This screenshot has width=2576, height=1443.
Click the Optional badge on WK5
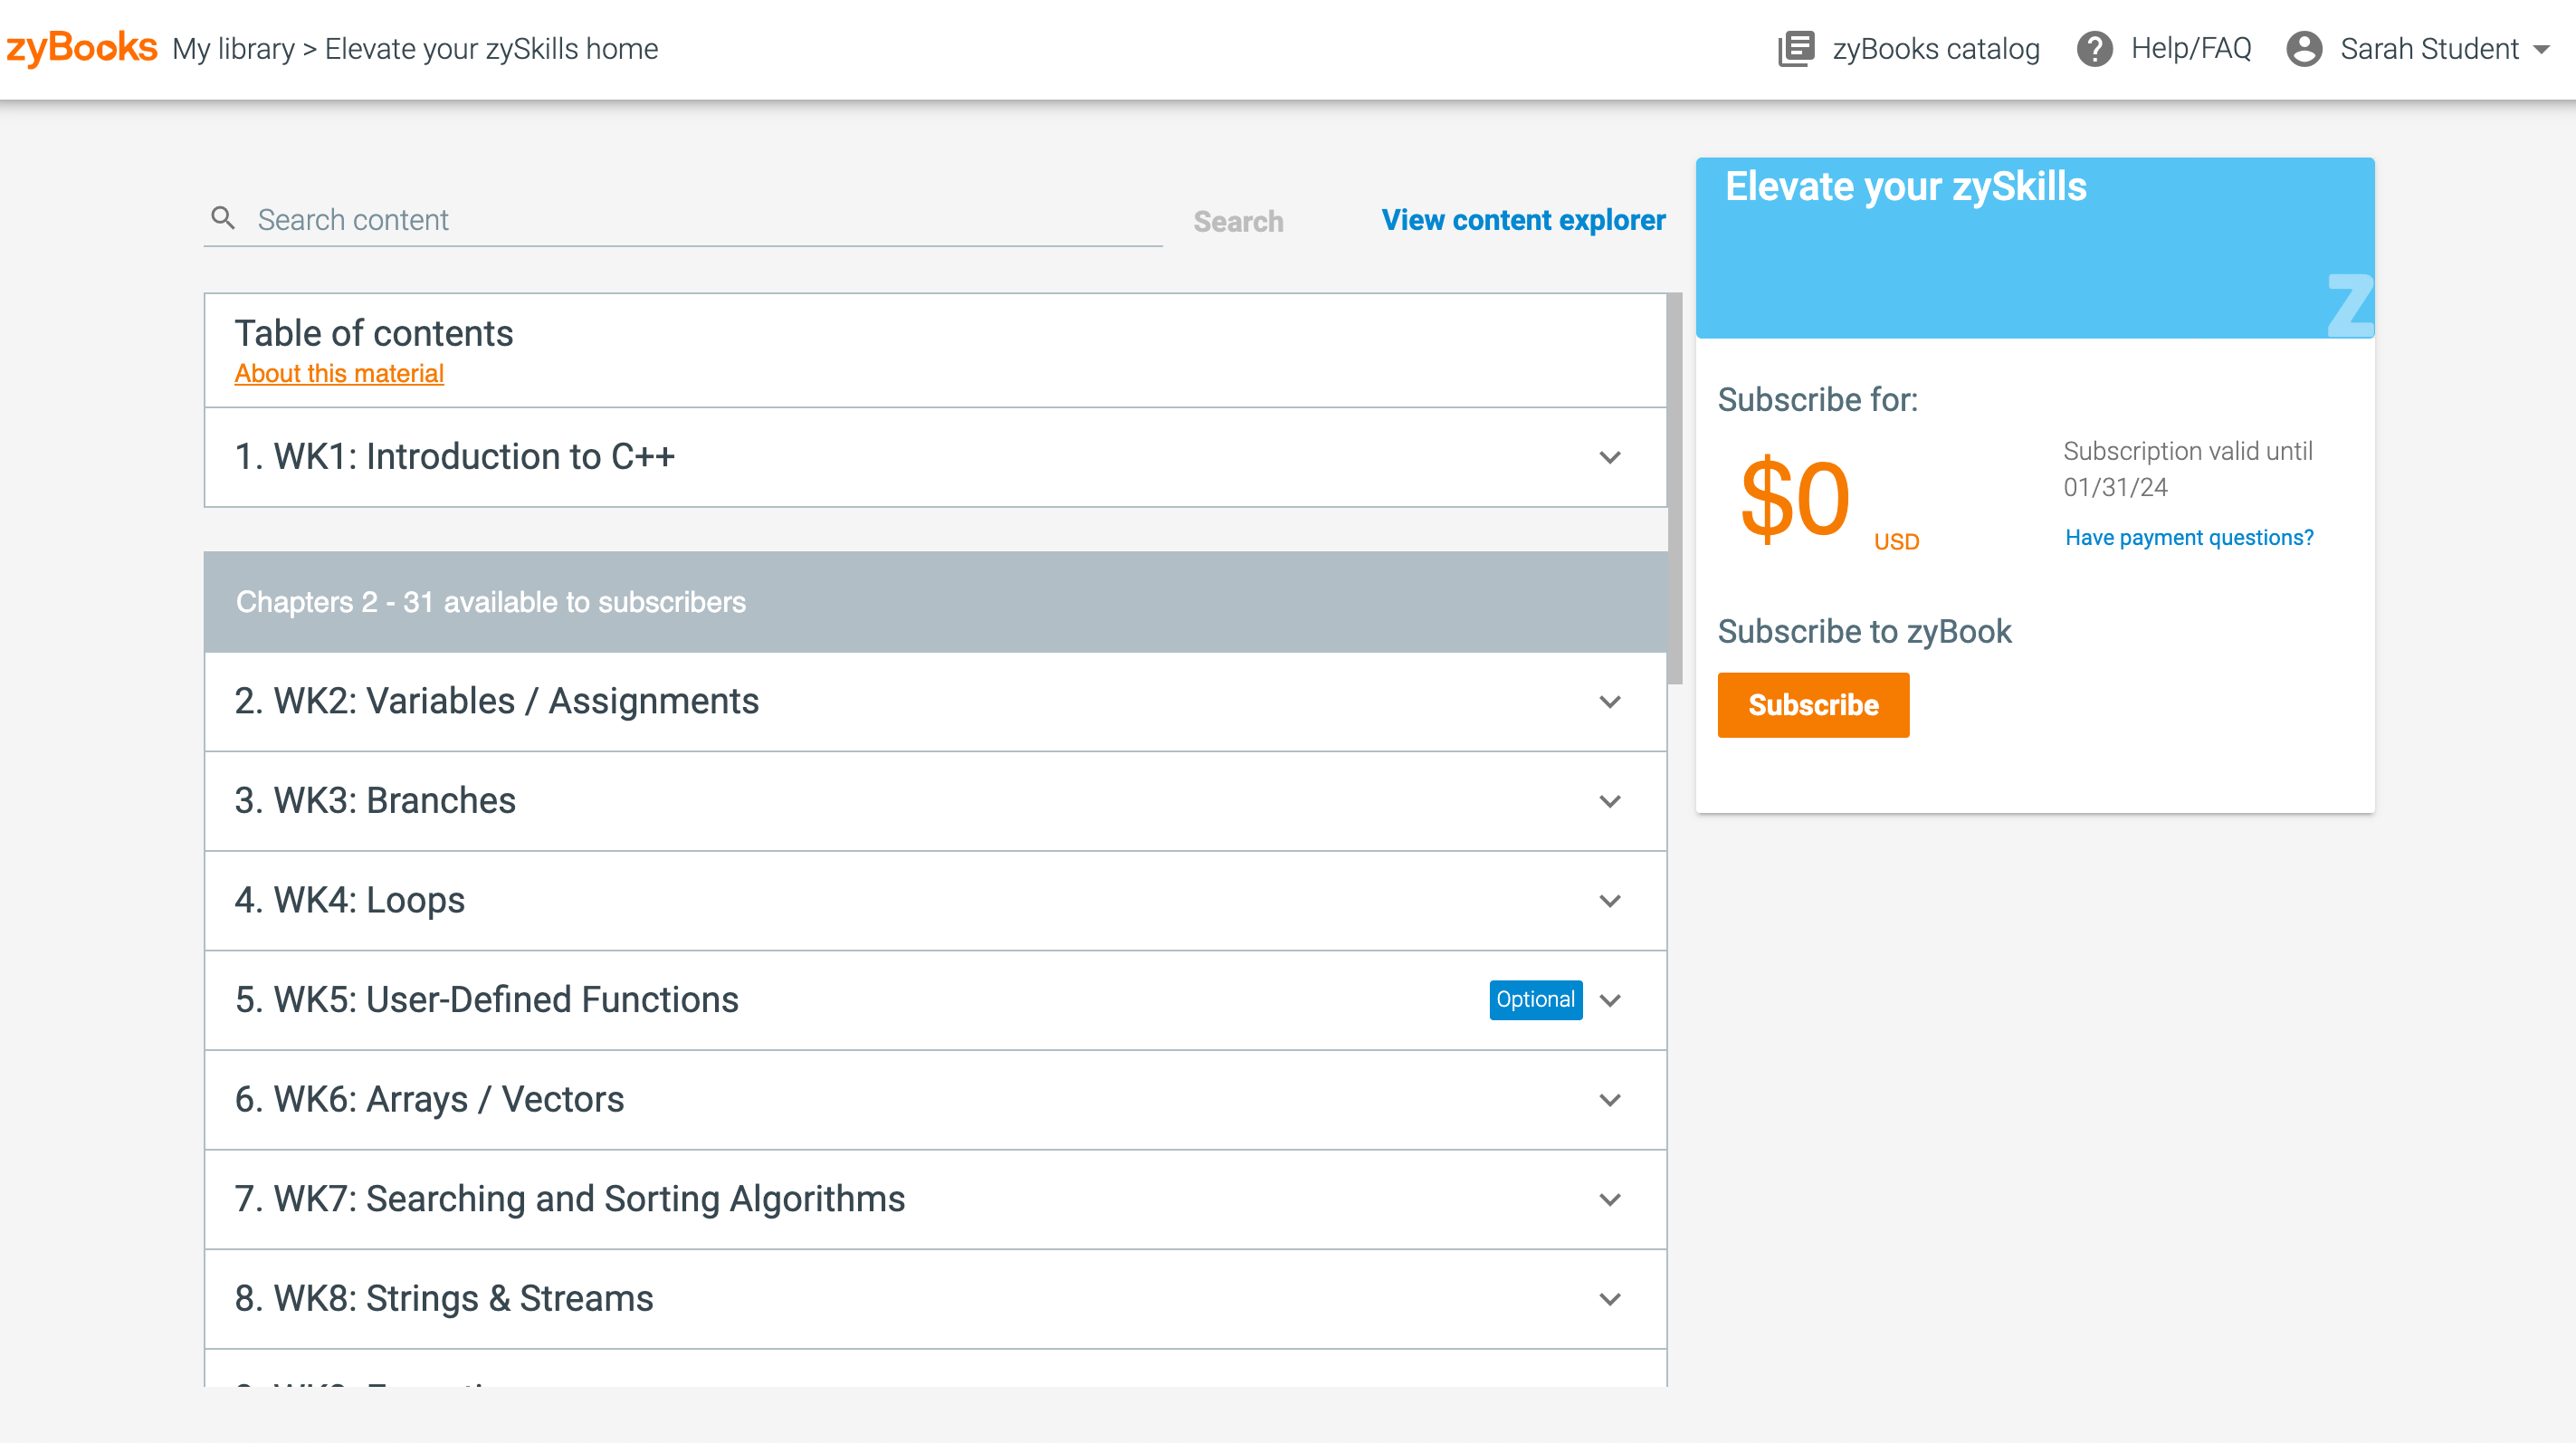(x=1535, y=999)
